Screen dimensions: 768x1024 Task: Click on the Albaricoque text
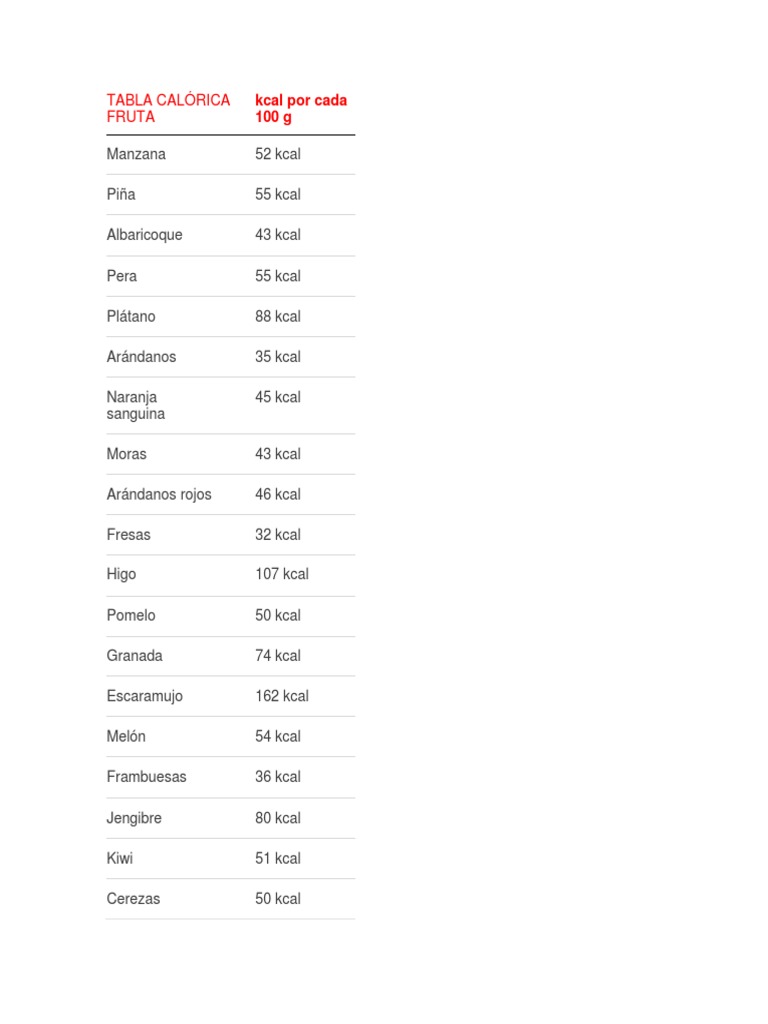point(144,235)
